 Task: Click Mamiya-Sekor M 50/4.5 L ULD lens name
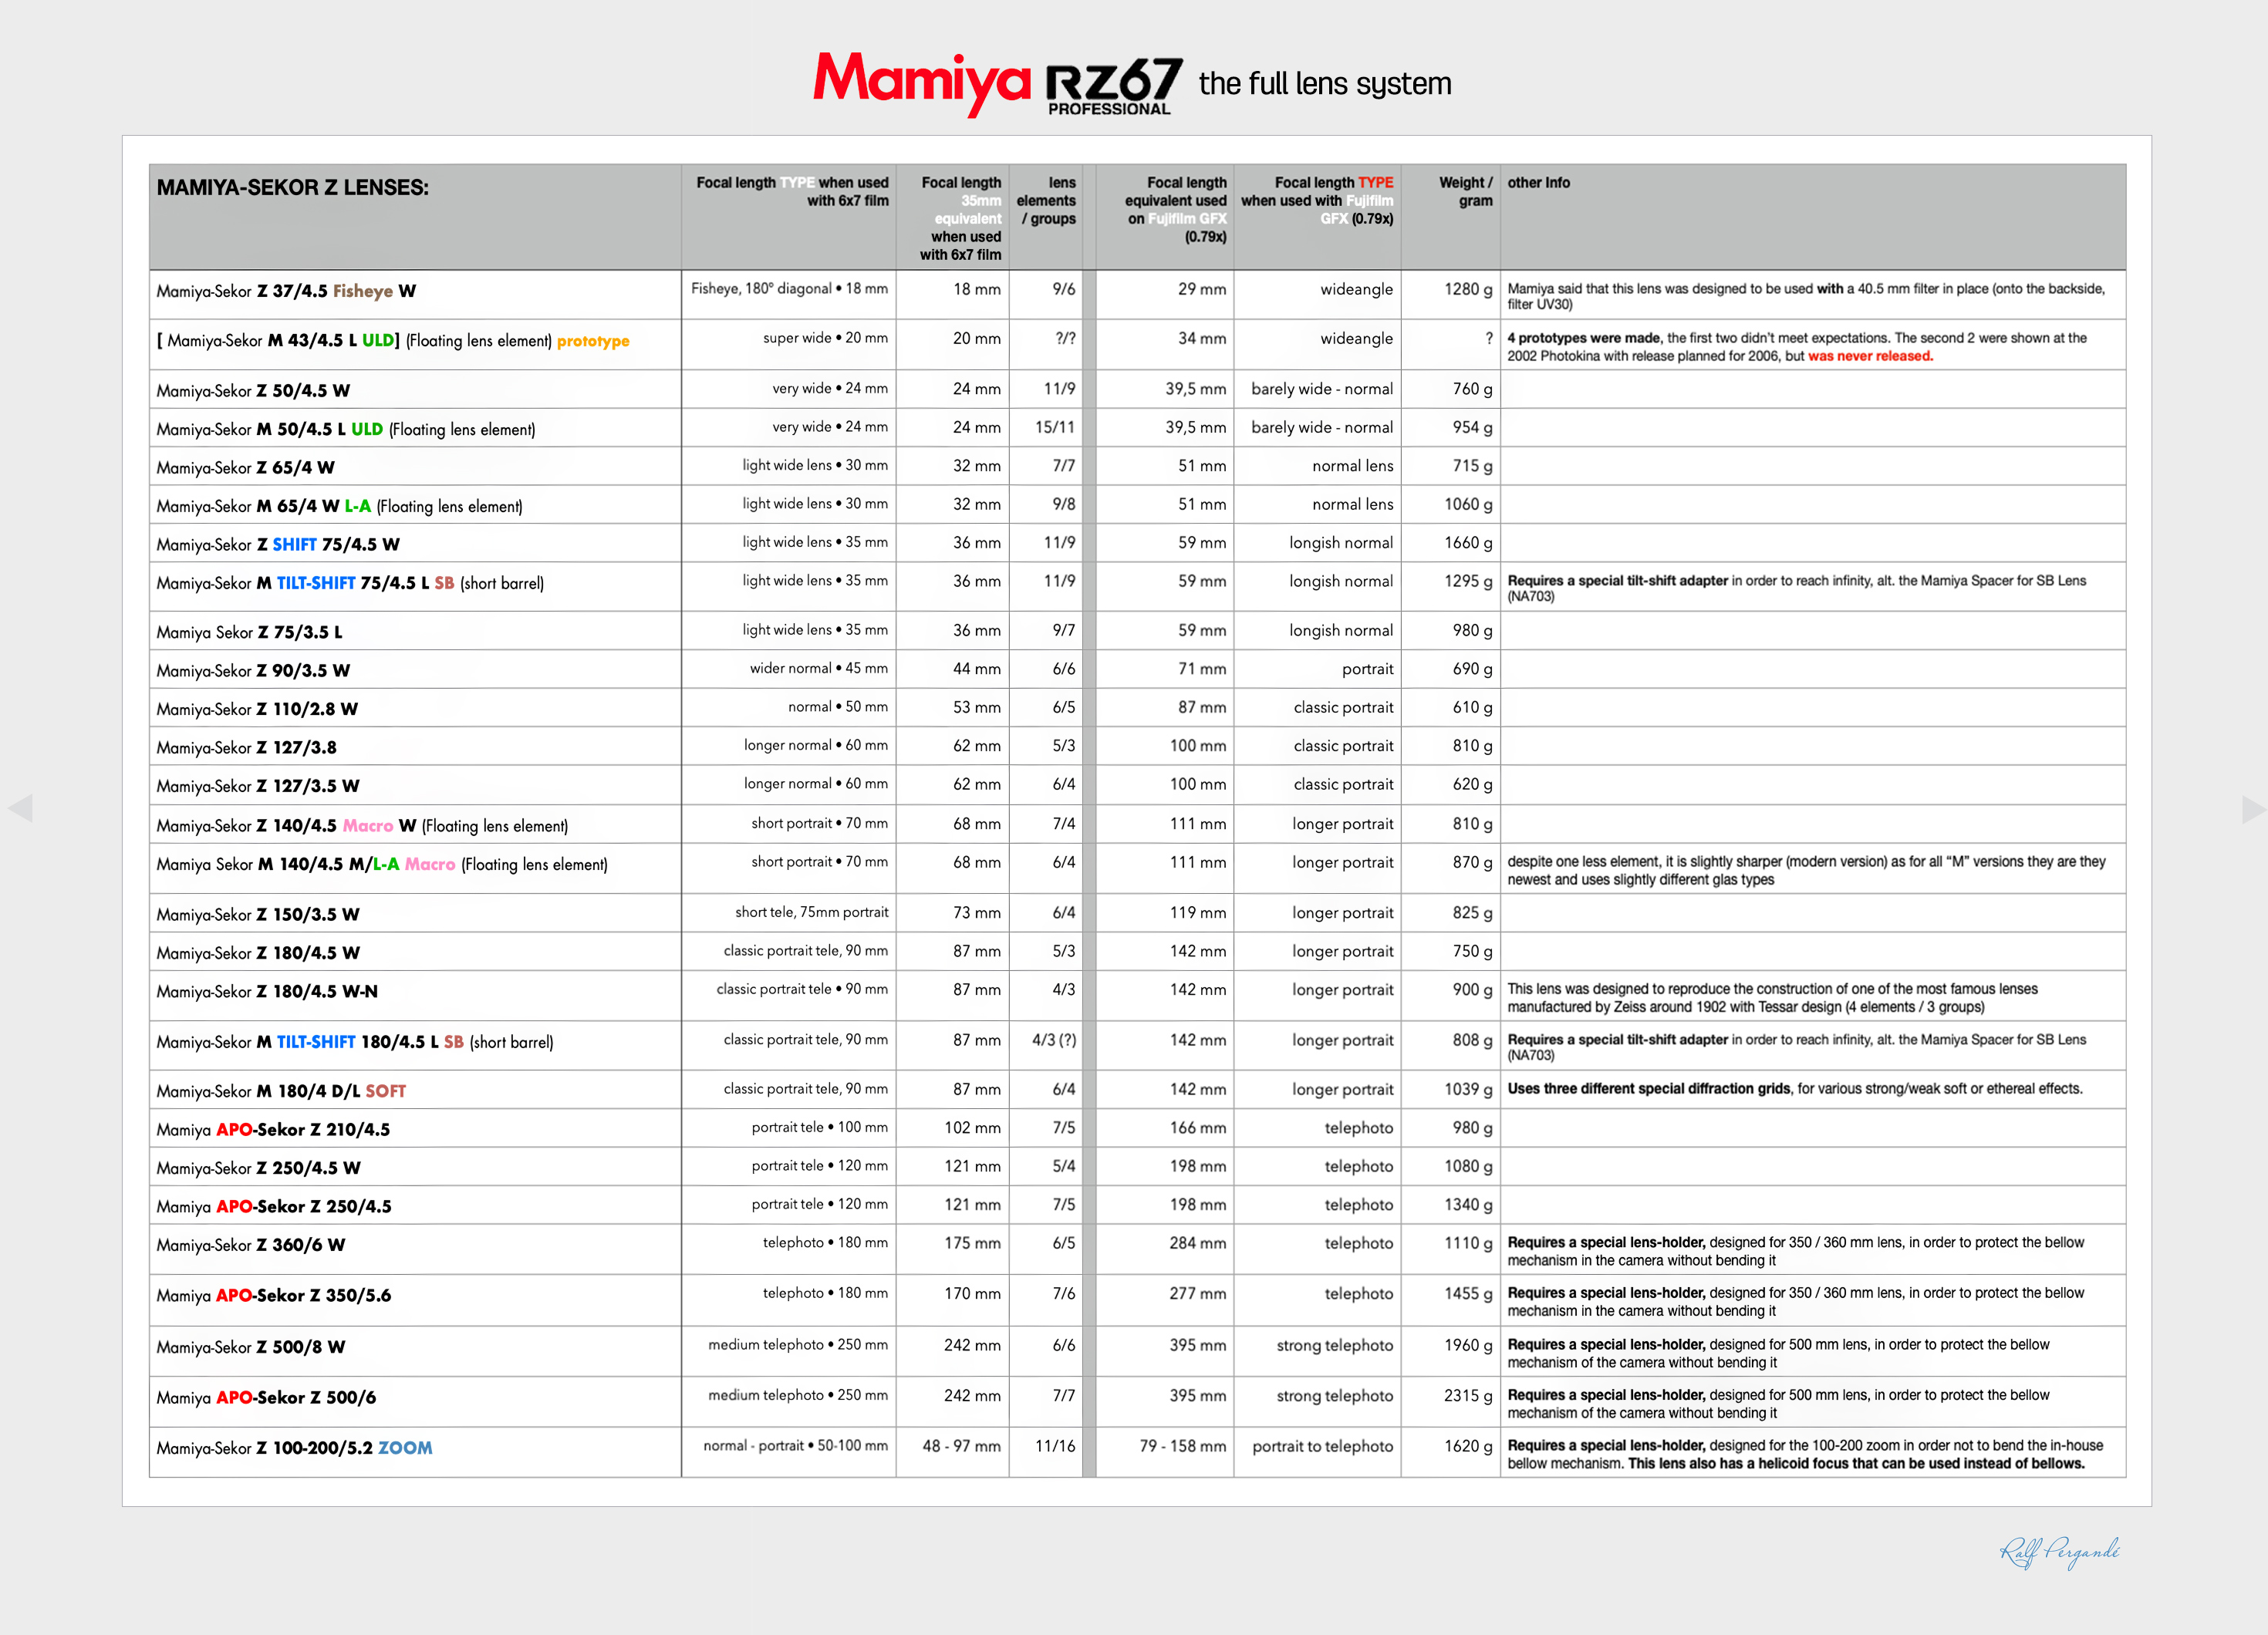click(346, 429)
